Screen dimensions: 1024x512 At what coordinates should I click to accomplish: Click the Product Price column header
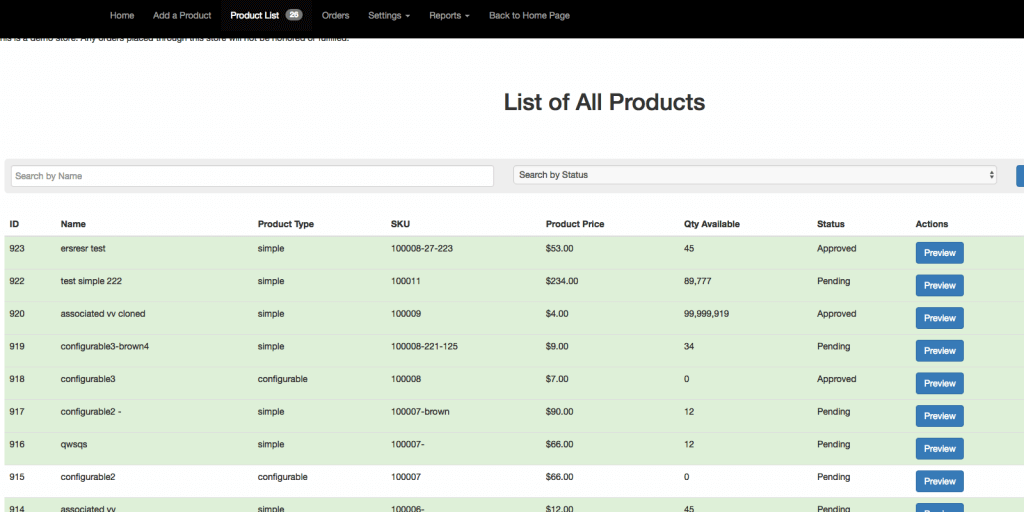(x=575, y=224)
